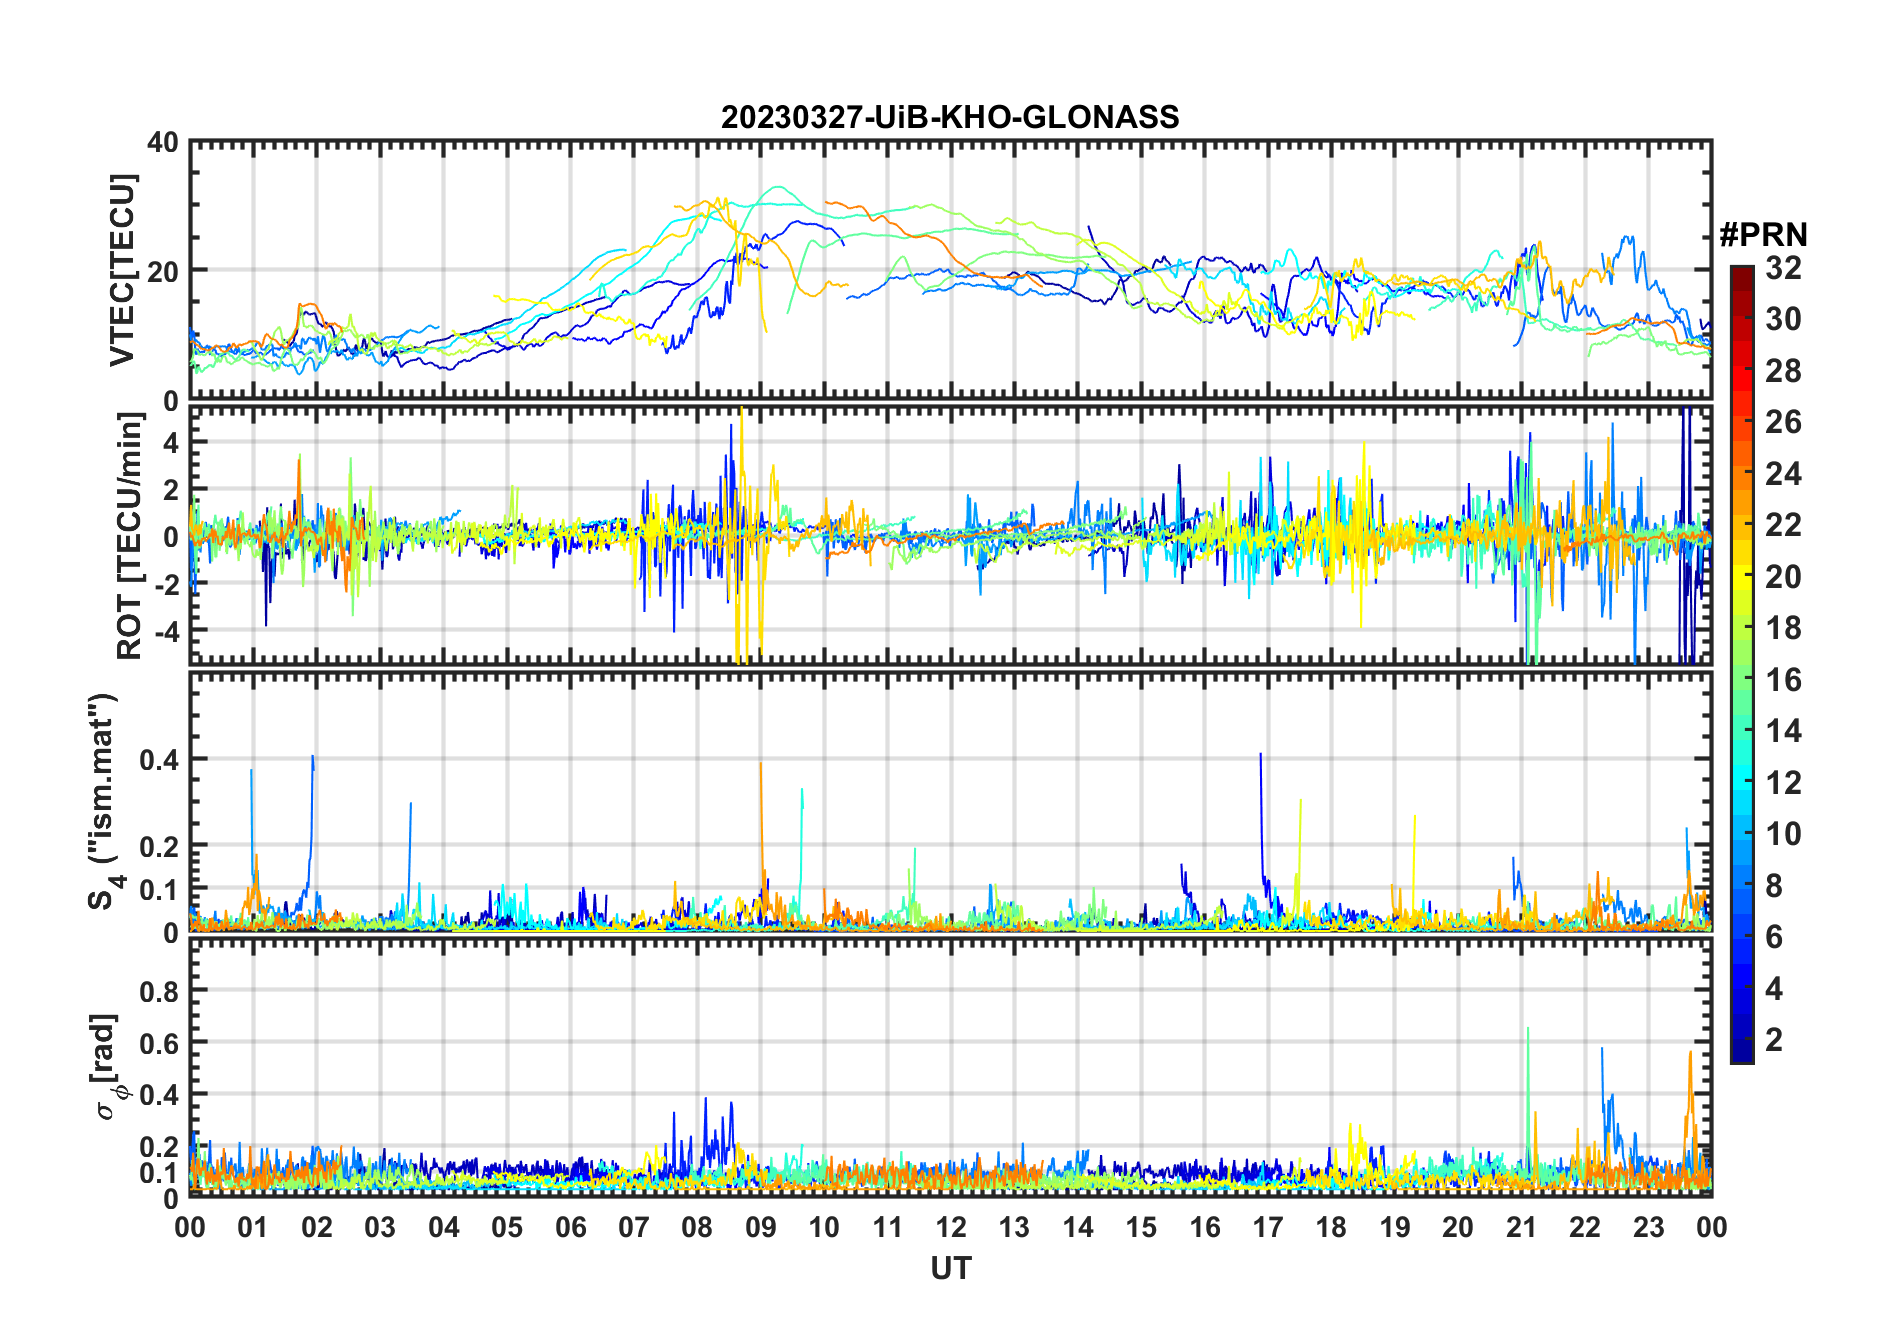
Task: Click x-axis tick label 03
Action: click(x=380, y=1228)
